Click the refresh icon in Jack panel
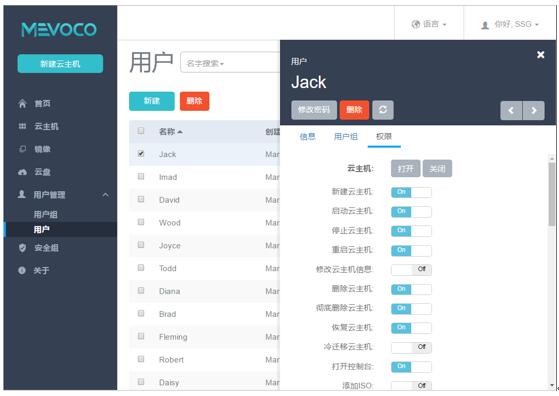This screenshot has height=396, width=559. tap(383, 110)
